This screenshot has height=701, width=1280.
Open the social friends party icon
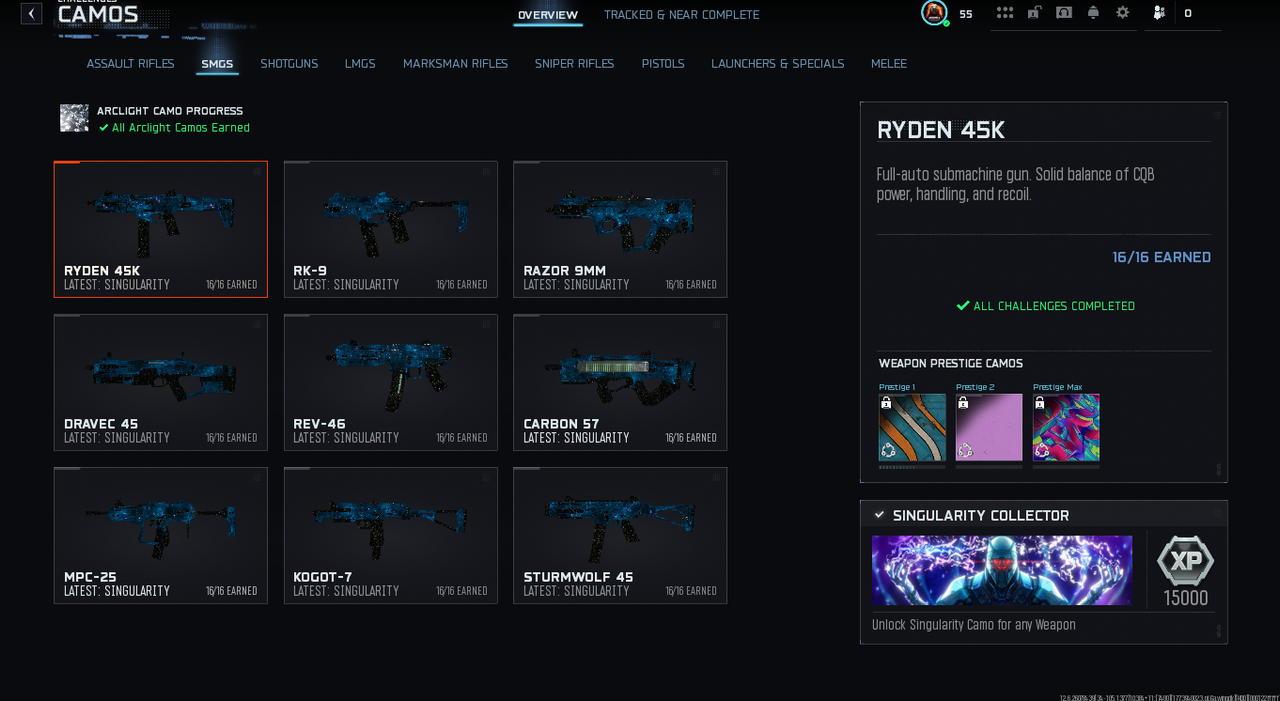(x=1159, y=13)
